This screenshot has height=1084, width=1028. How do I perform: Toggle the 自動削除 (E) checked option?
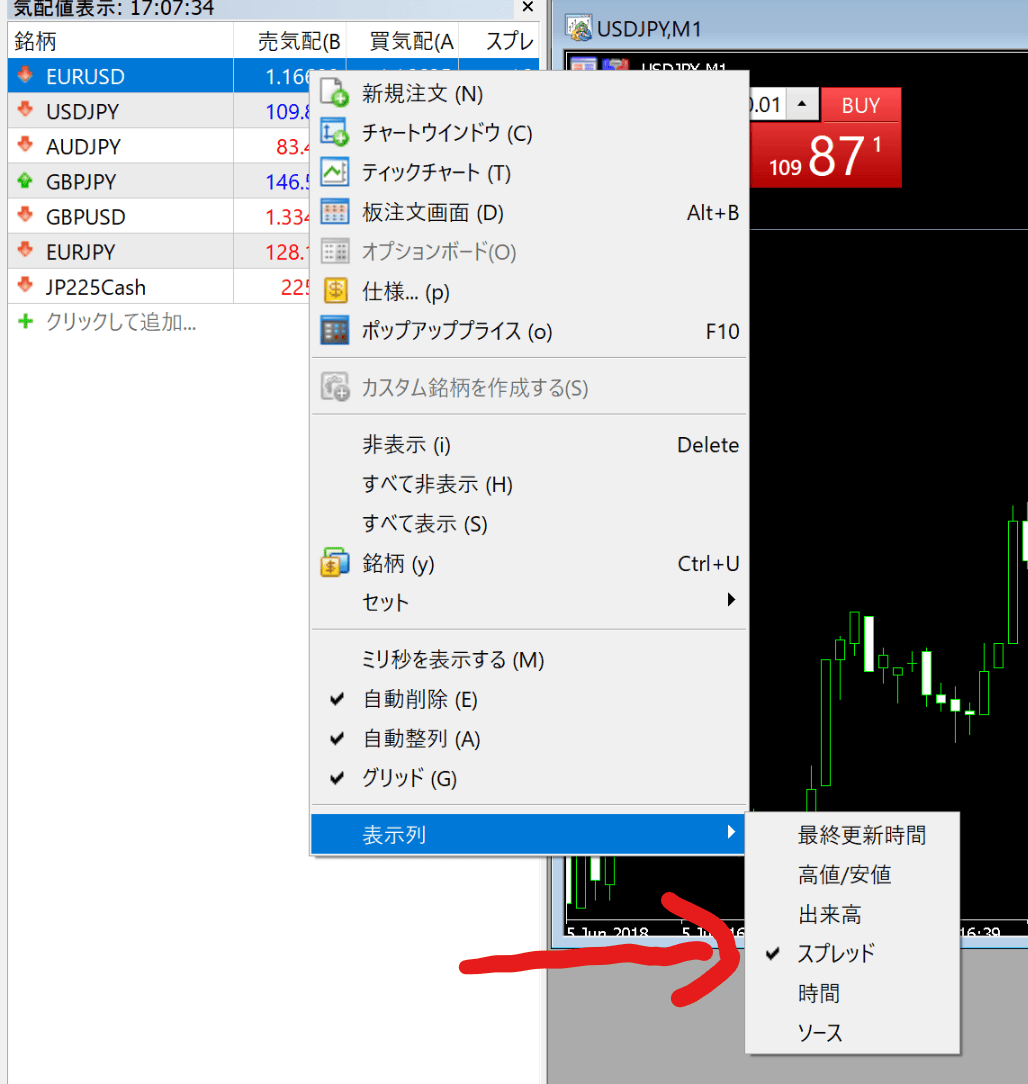[x=530, y=700]
